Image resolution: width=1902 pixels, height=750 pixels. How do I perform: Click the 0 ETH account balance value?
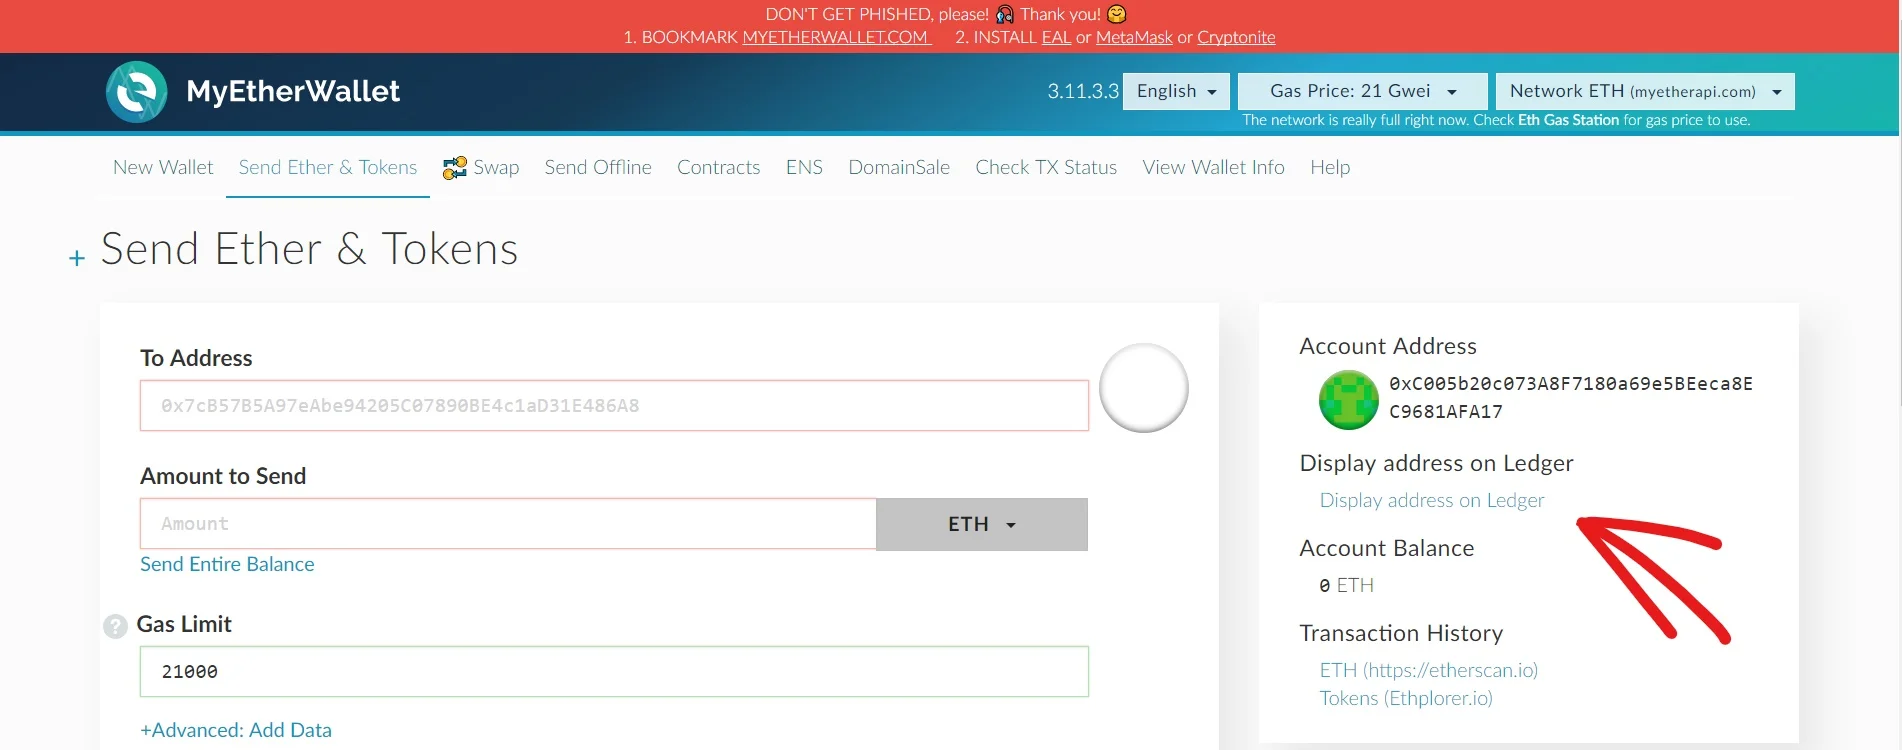click(x=1346, y=585)
